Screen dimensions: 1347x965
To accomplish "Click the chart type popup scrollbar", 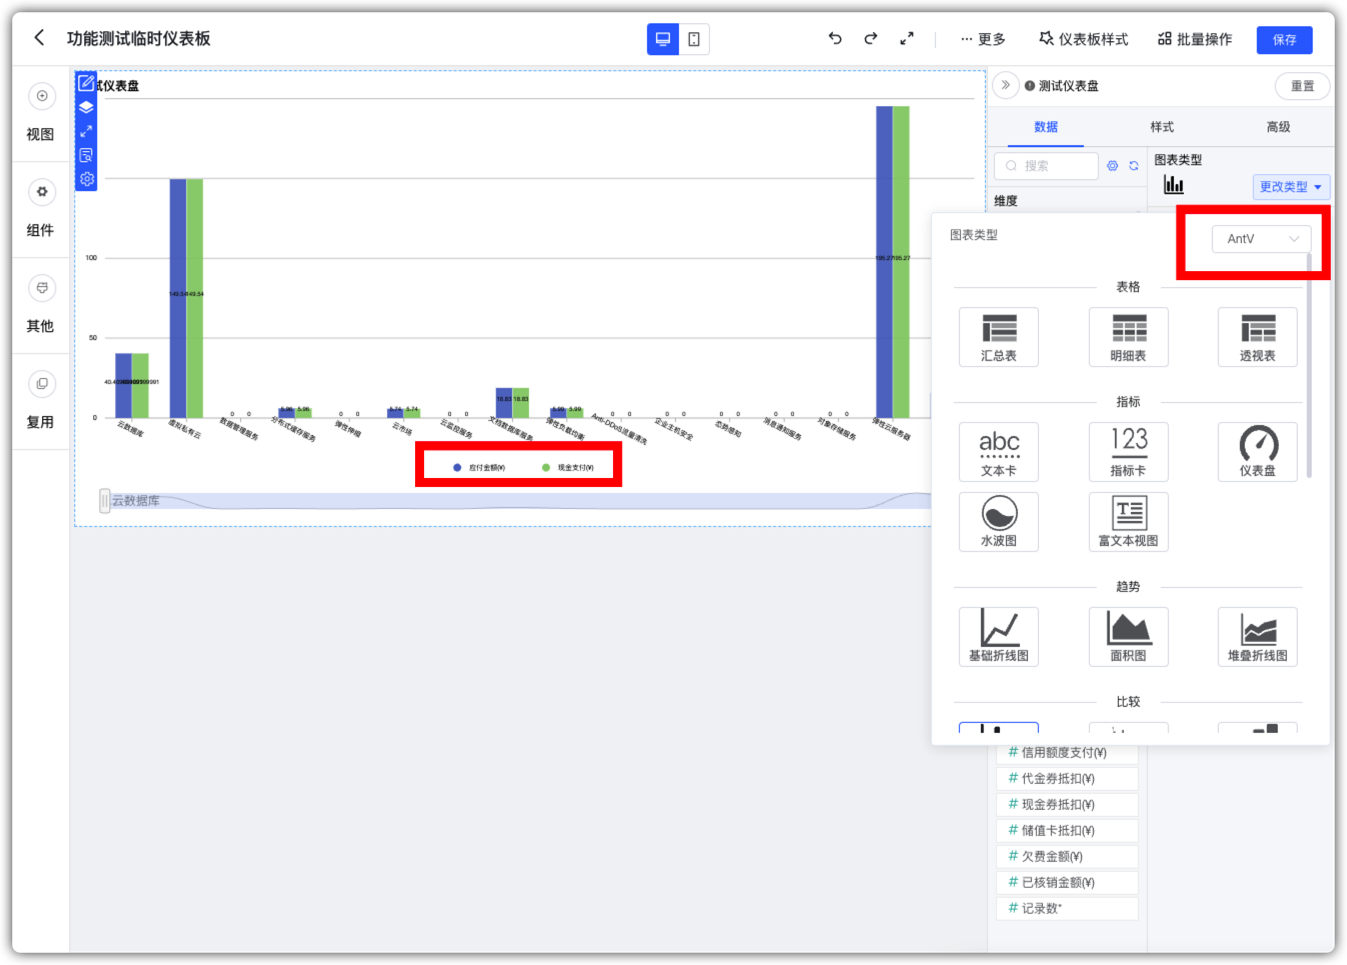I will pos(1309,366).
